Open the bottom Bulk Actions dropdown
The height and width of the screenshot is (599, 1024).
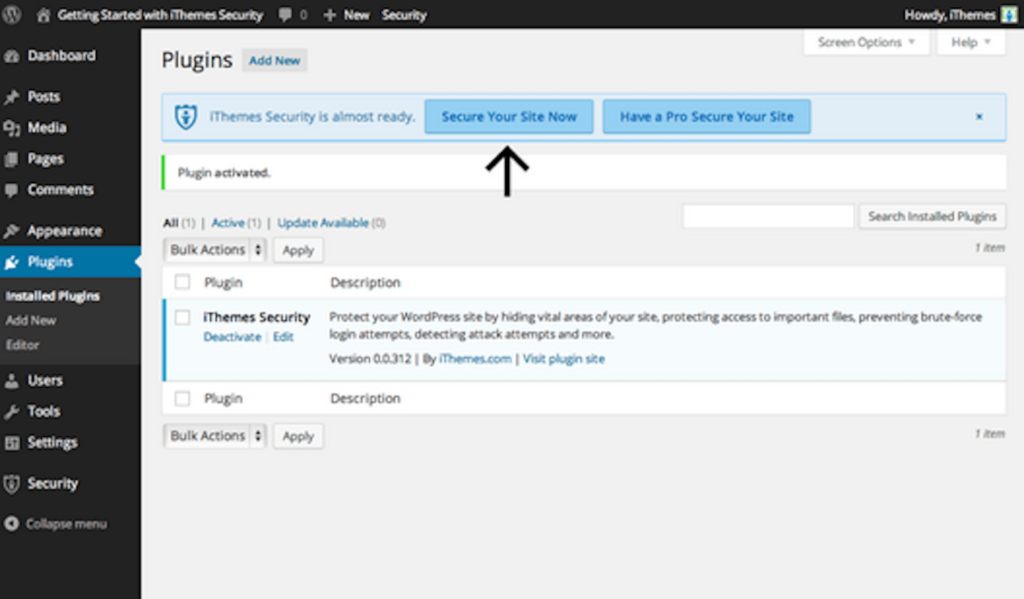[215, 436]
